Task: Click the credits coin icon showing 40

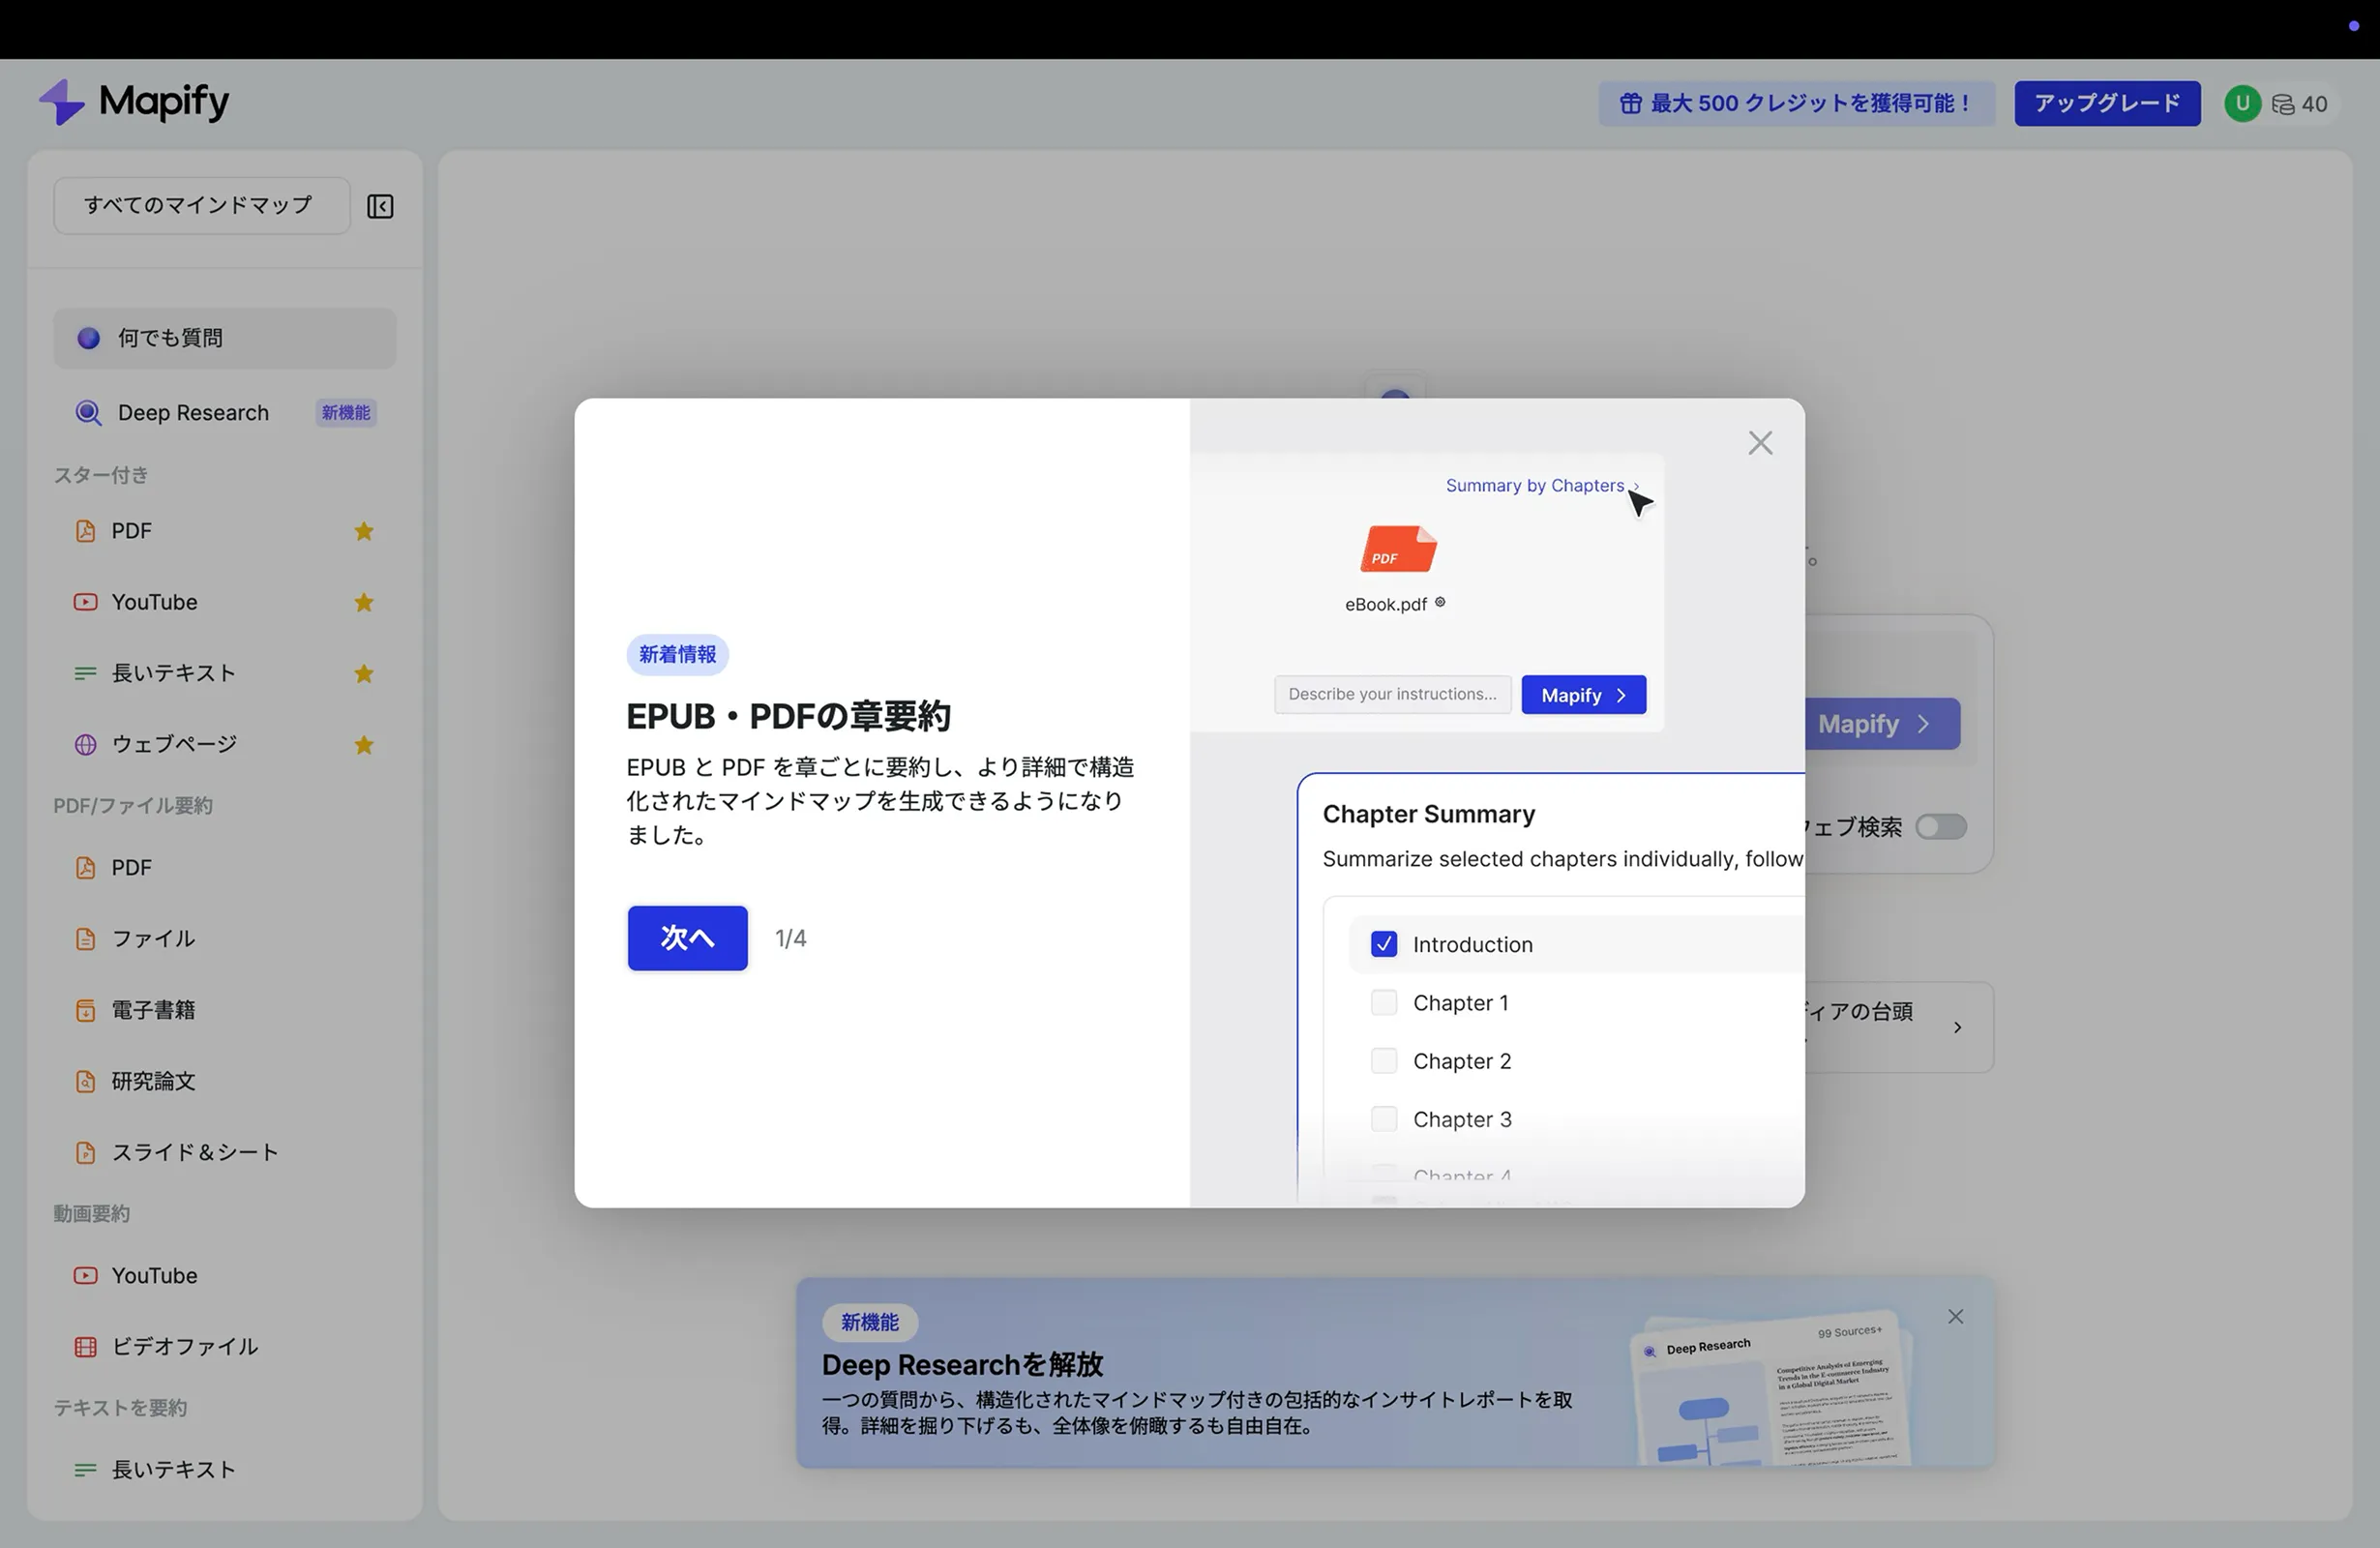Action: point(2282,104)
